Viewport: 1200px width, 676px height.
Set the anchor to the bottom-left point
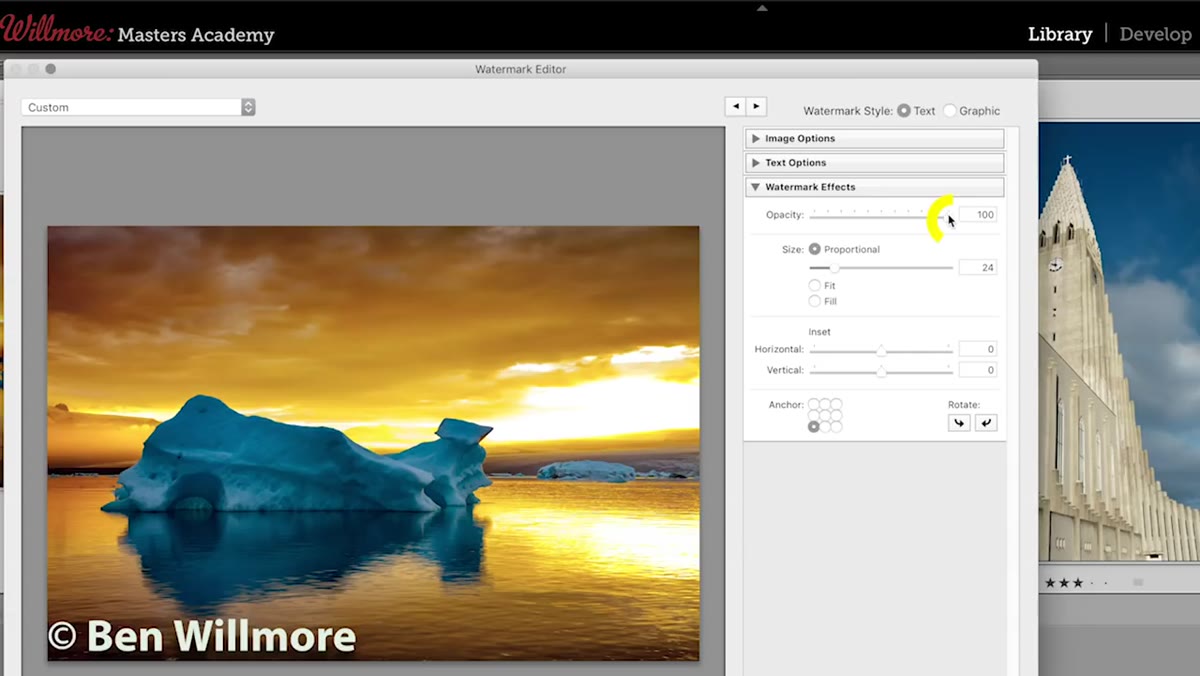(814, 426)
